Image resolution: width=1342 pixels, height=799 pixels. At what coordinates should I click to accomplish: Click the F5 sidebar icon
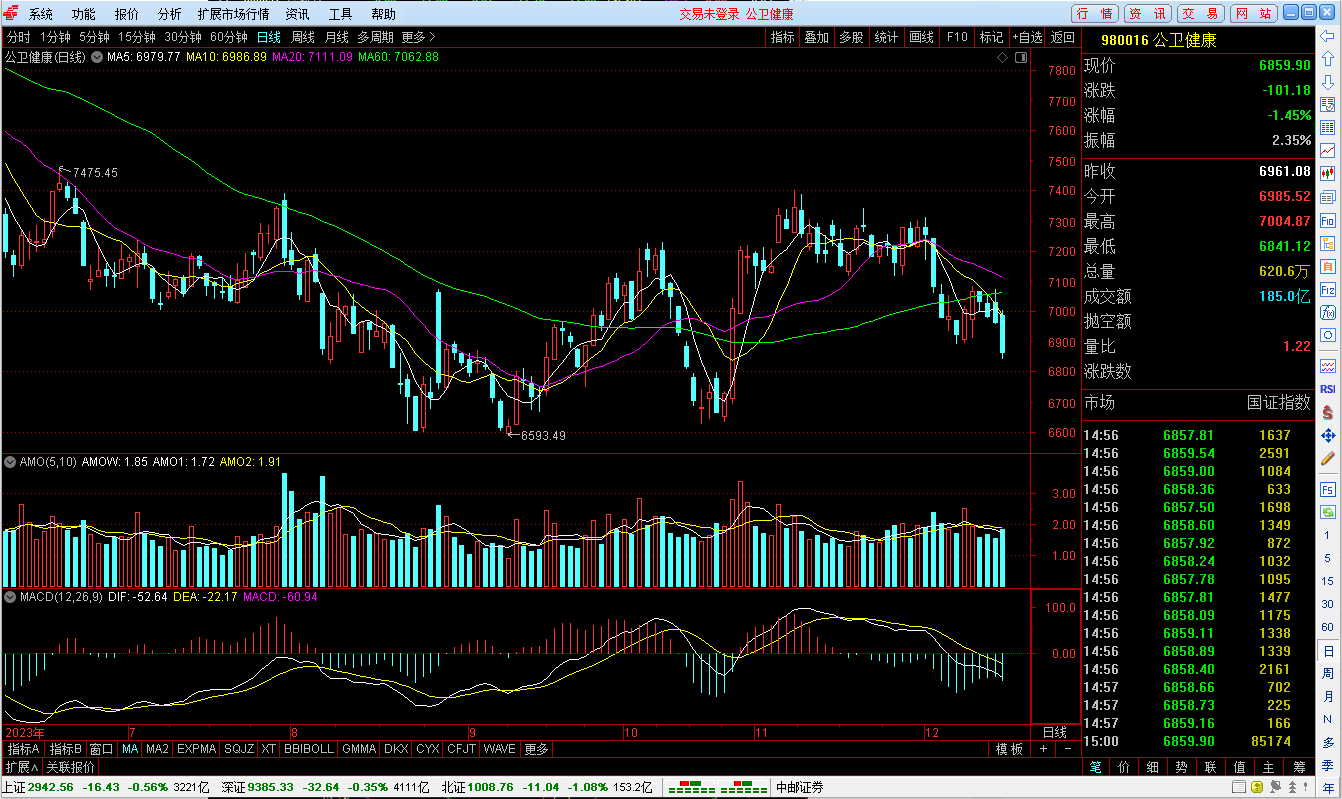pos(1328,489)
